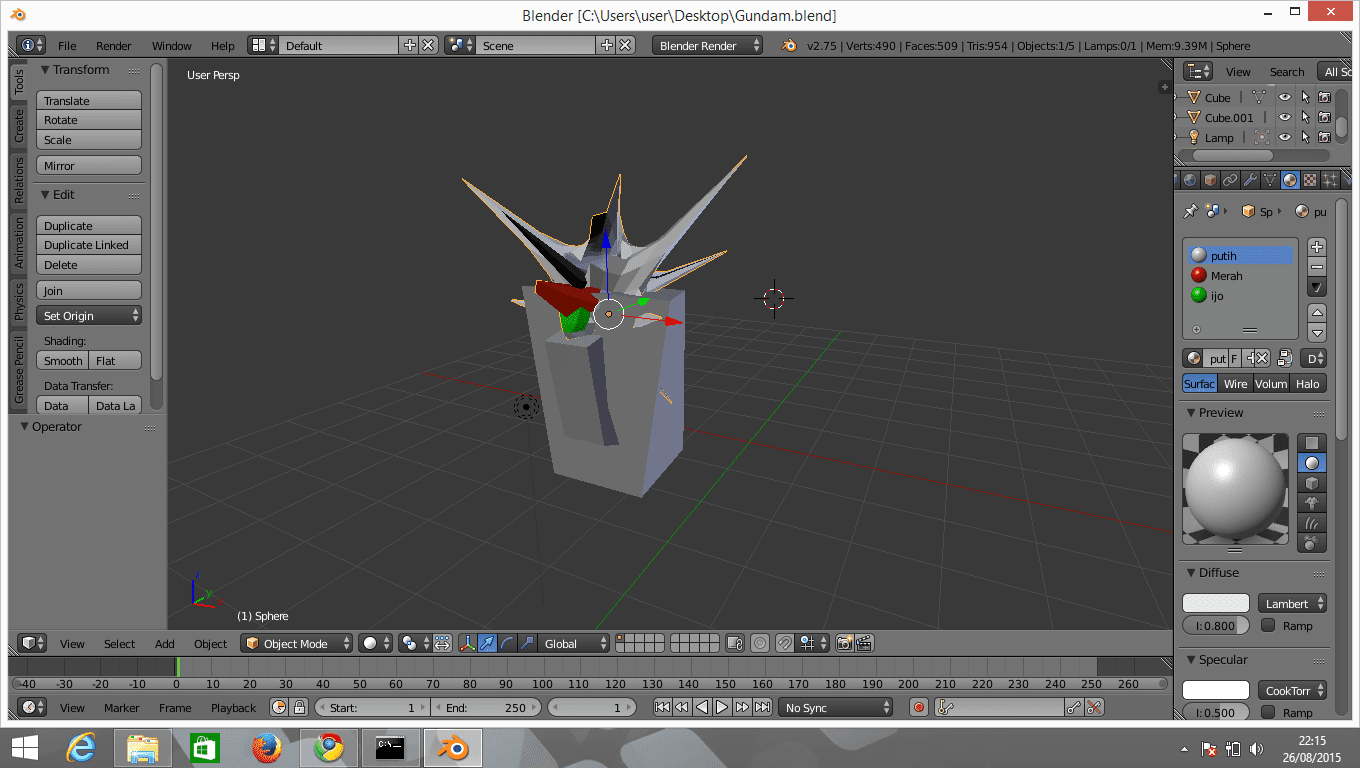Open the Set Origin dropdown
Image resolution: width=1360 pixels, height=768 pixels.
[89, 316]
